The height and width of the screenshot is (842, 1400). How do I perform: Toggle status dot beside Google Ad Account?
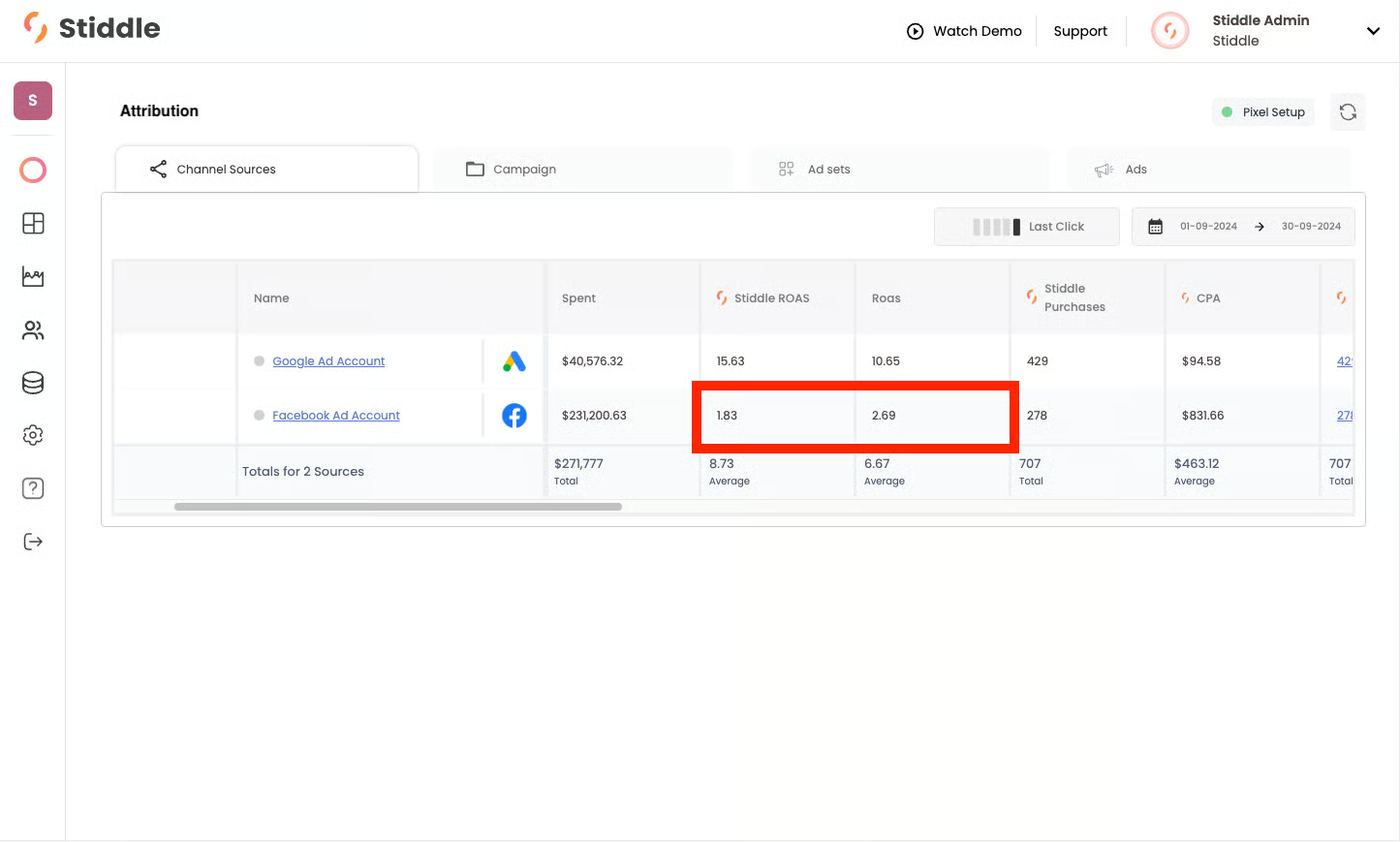click(259, 361)
